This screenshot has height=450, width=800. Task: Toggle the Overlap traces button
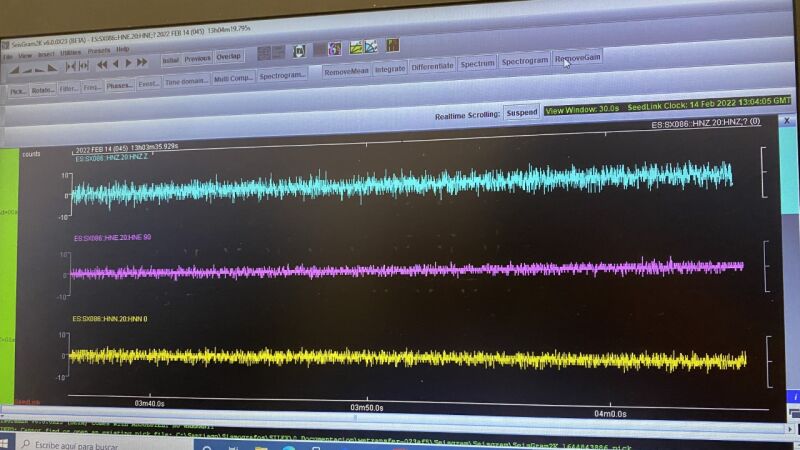pyautogui.click(x=229, y=57)
